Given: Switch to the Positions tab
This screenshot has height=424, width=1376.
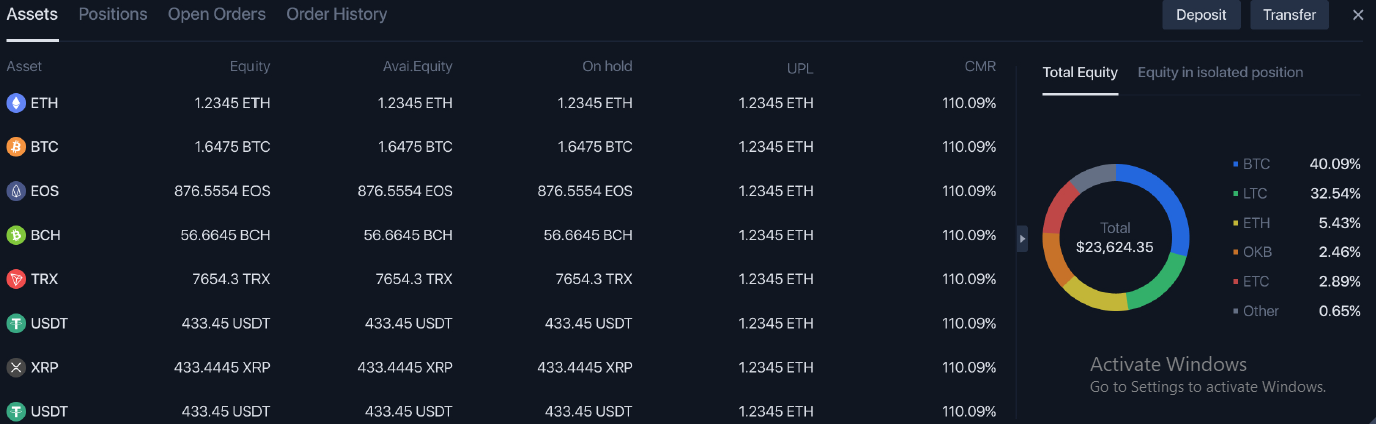Looking at the screenshot, I should (113, 15).
